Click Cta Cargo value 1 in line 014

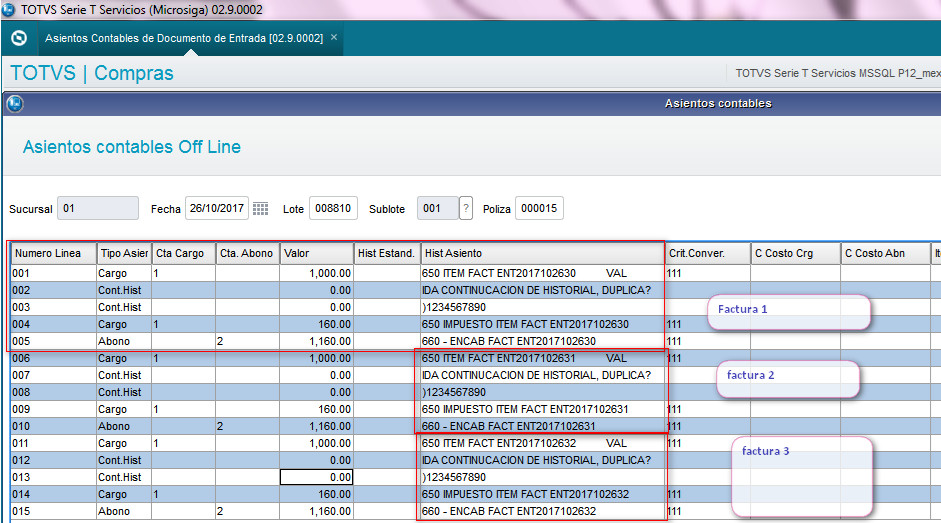tap(184, 494)
